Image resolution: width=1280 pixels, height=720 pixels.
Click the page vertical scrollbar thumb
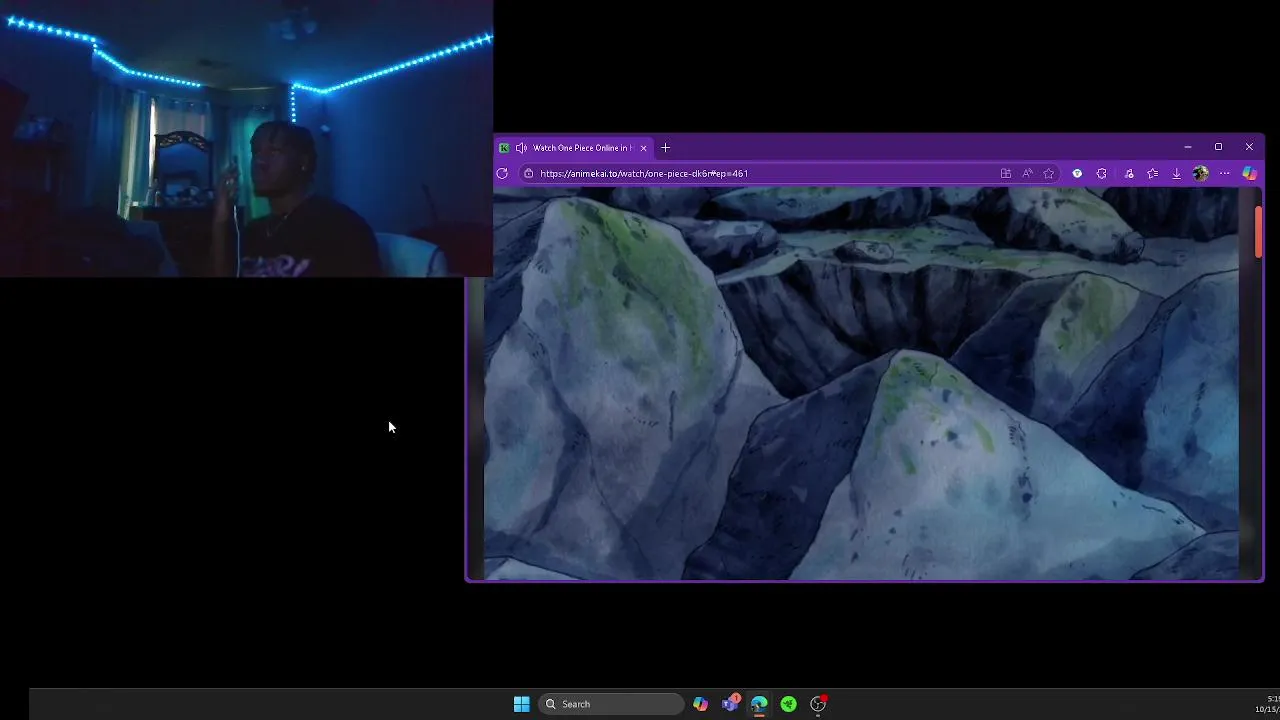1258,231
